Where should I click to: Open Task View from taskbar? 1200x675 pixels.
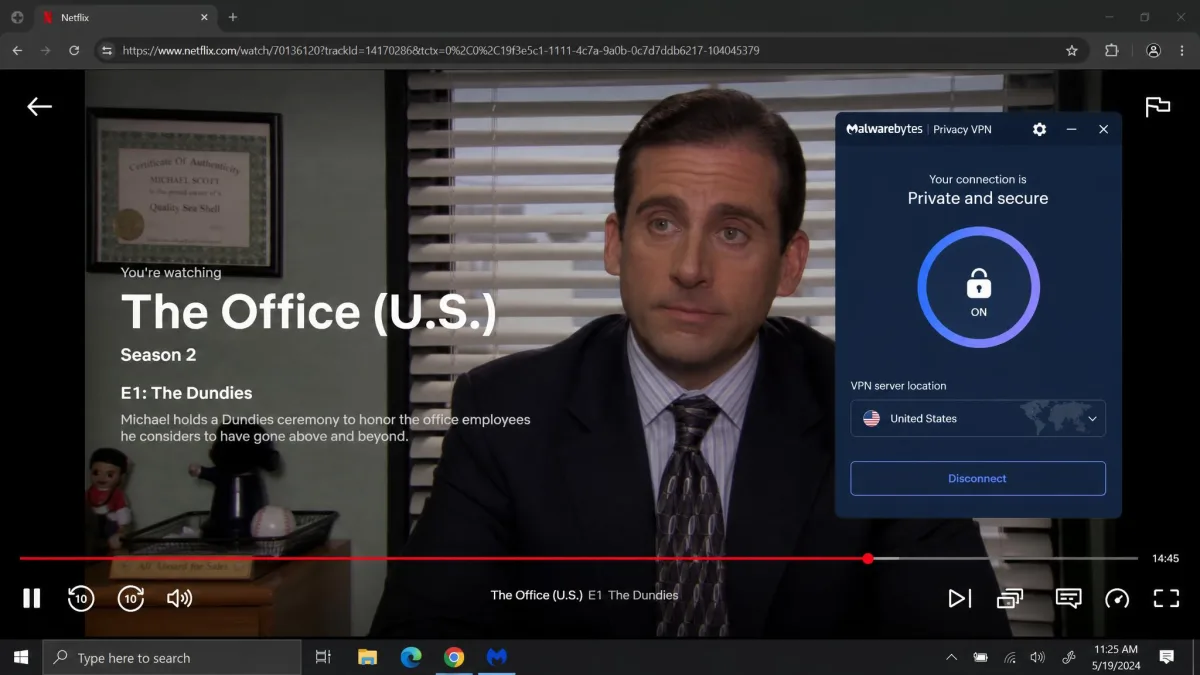point(323,657)
